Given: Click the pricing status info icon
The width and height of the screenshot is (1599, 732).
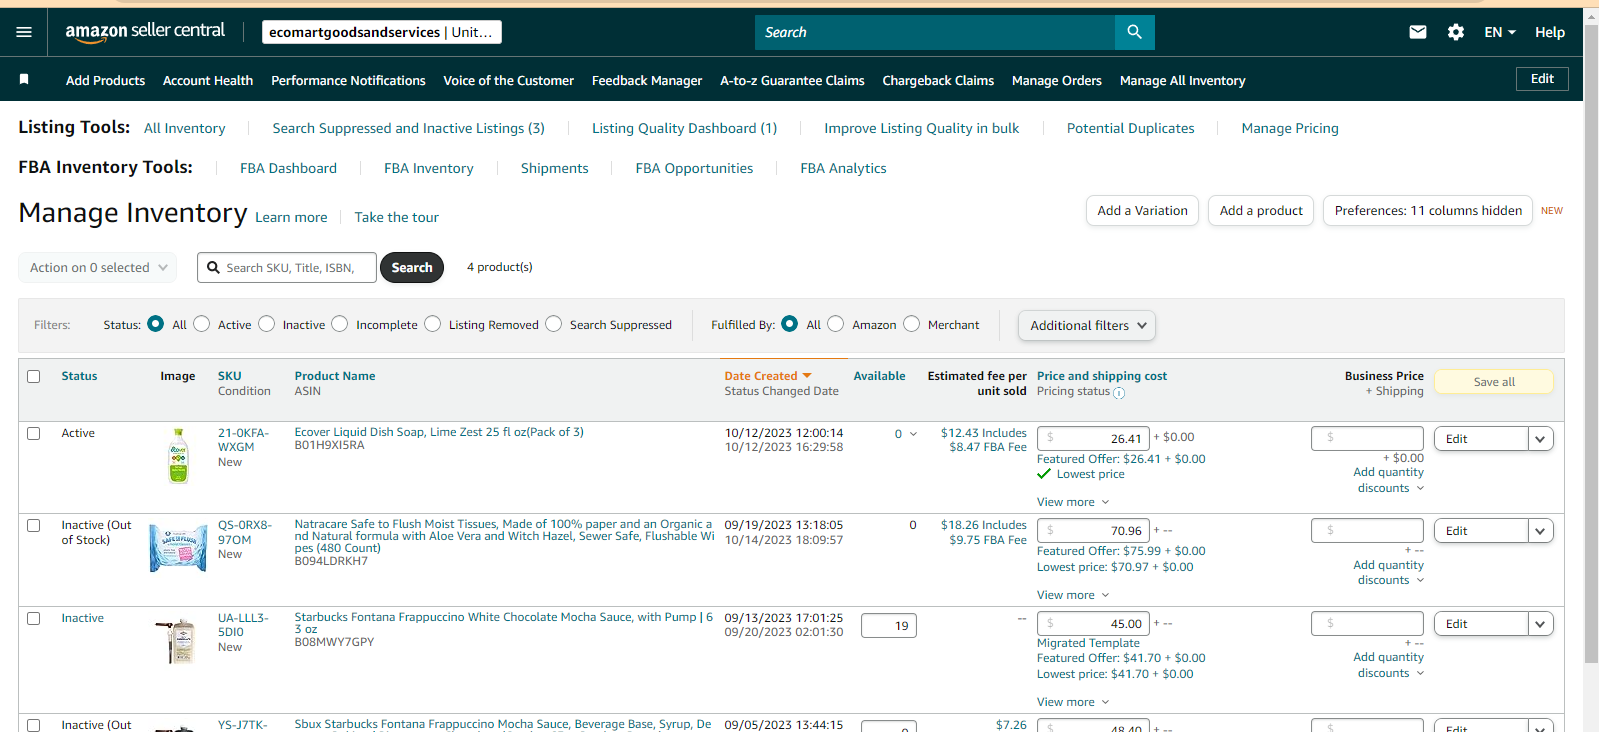Looking at the screenshot, I should coord(1119,393).
